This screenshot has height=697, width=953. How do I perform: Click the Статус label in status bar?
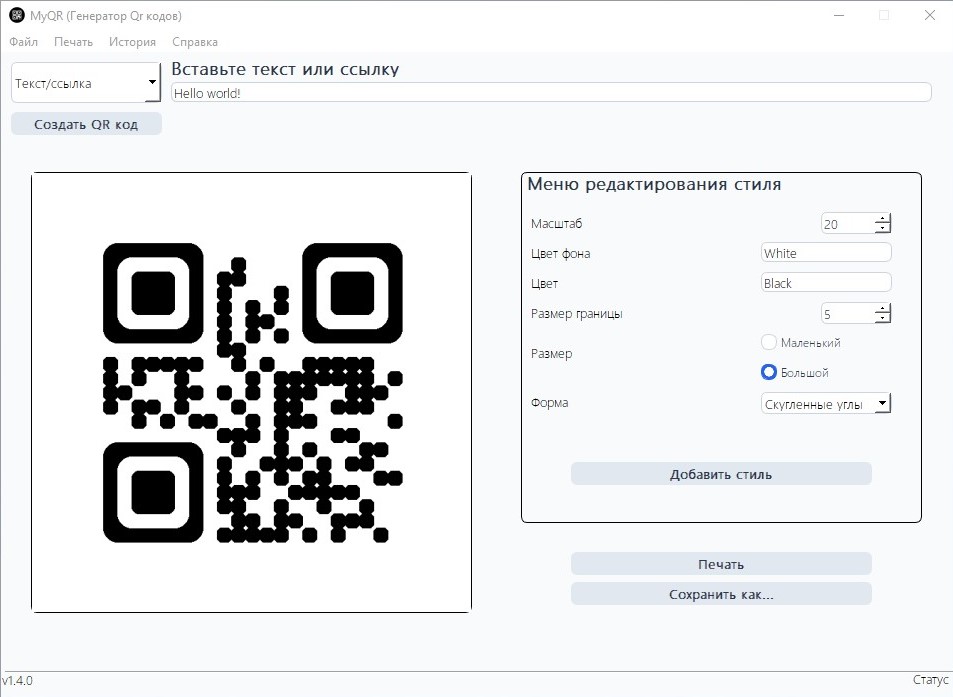click(931, 679)
